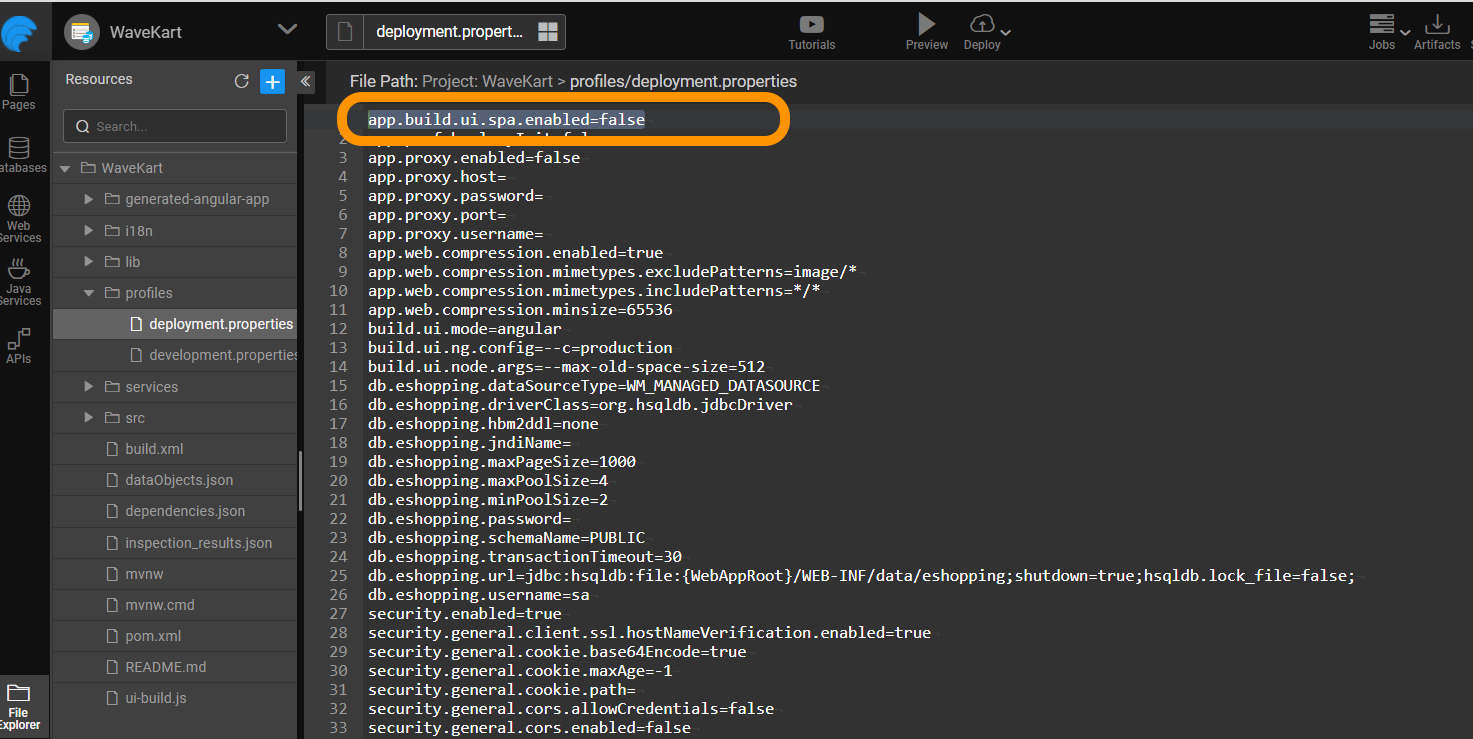Open development.properties in the file tree

pyautogui.click(x=223, y=355)
